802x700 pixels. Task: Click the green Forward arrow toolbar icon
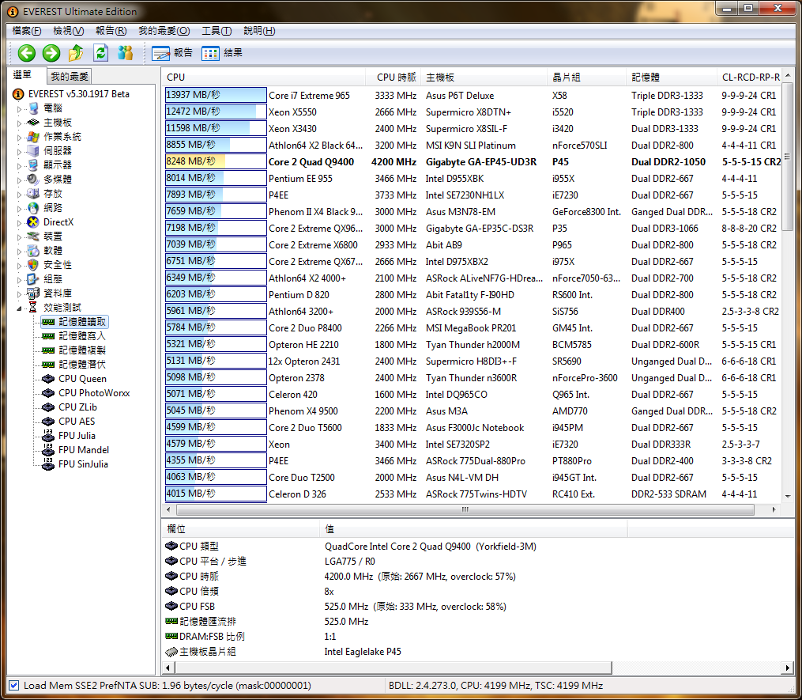tap(51, 53)
